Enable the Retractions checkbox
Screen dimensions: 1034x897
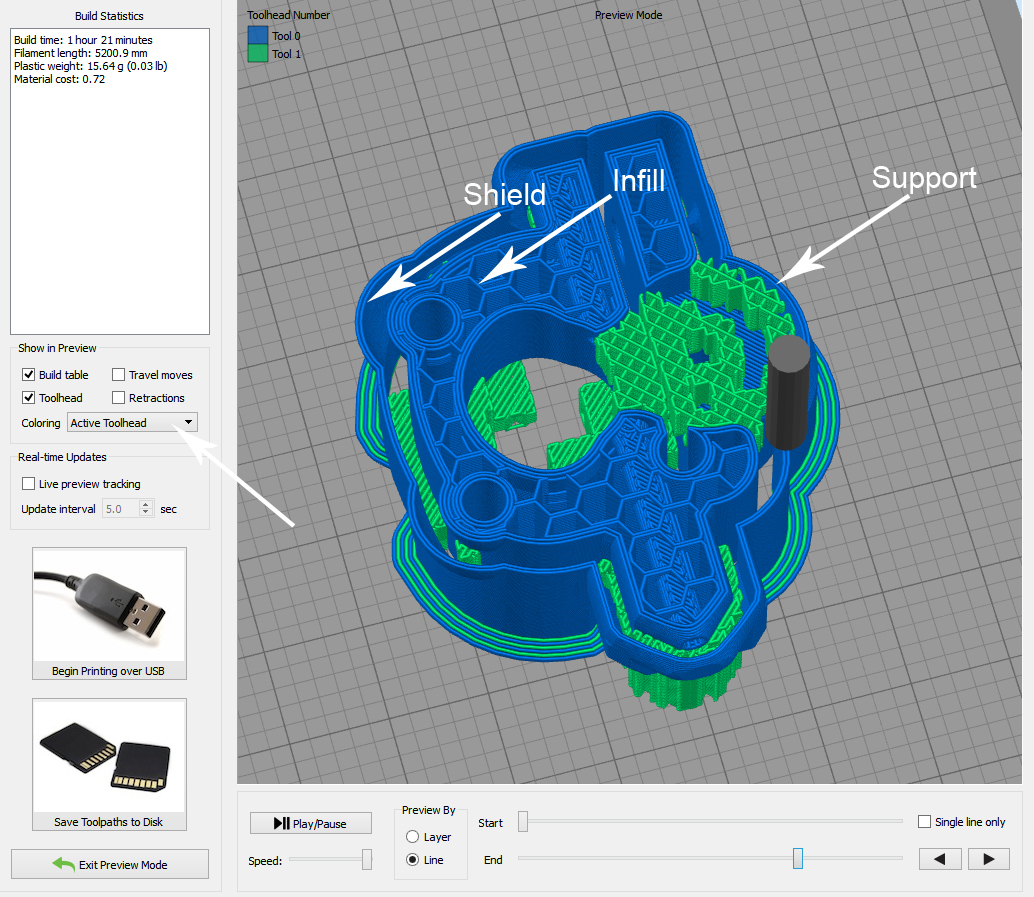pyautogui.click(x=119, y=398)
